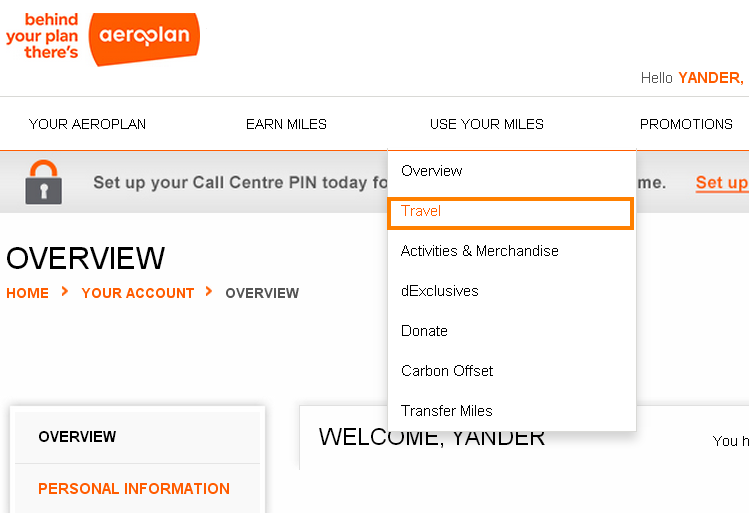Open the EARN MILES menu
Viewport: 749px width, 513px height.
click(286, 124)
